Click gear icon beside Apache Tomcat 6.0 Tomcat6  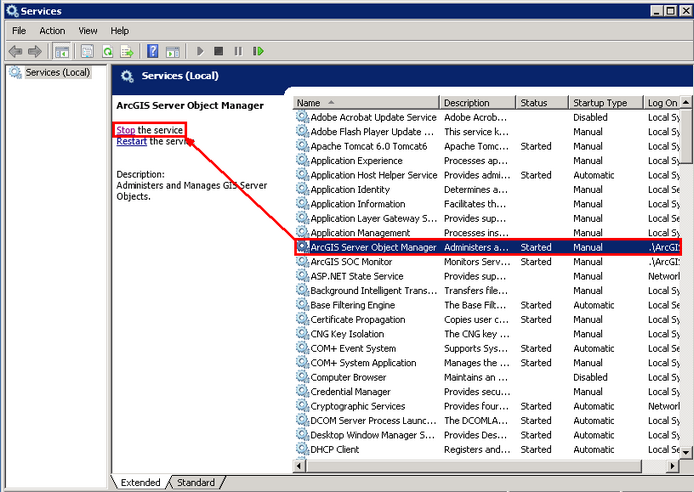click(302, 146)
